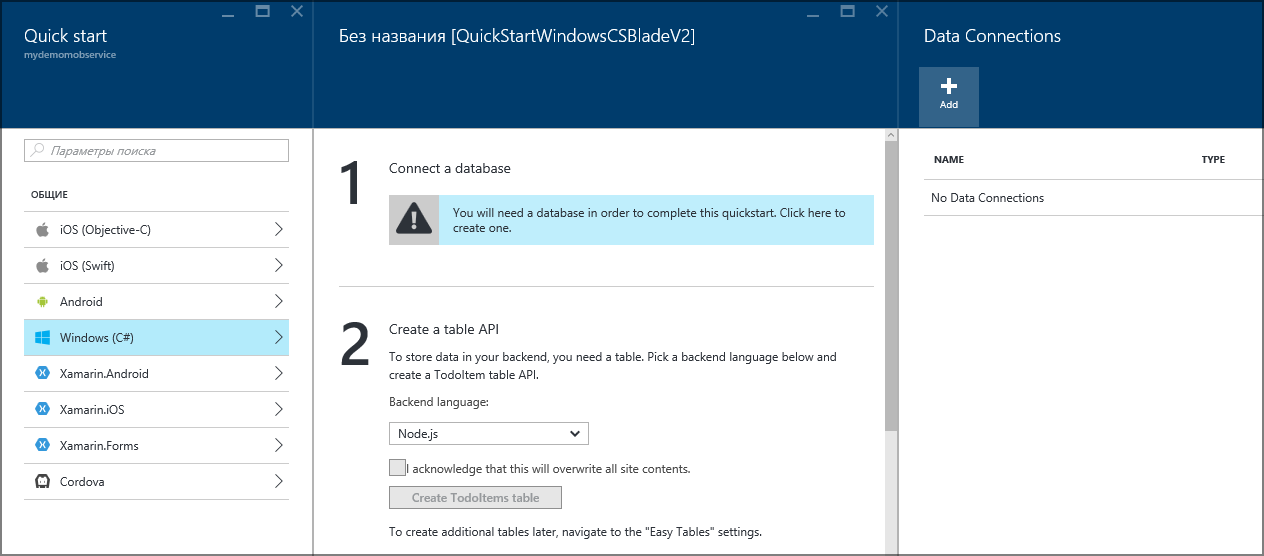
Task: Open the Backend language Node.js dropdown
Action: tap(489, 433)
